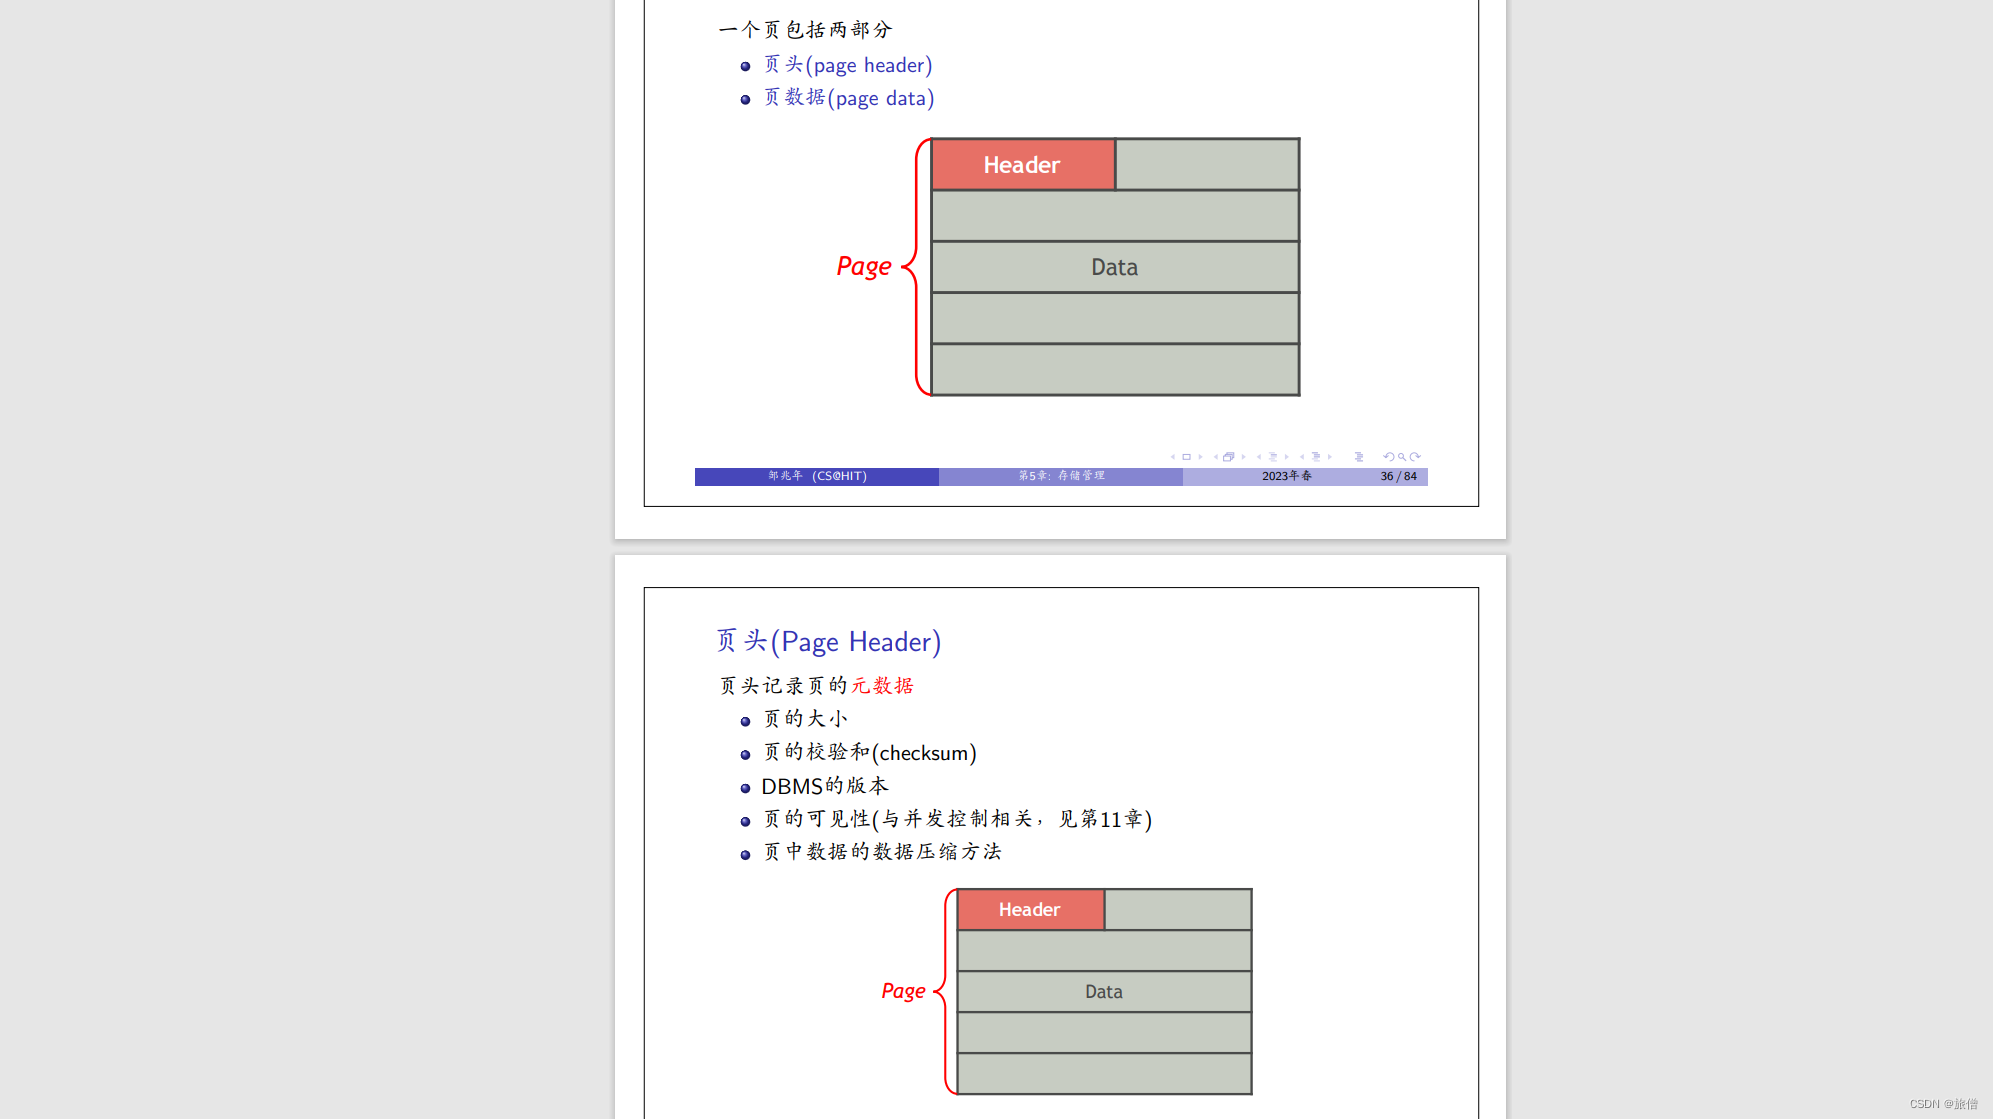Click the presentation outline icon
Screen dimensions: 1993x1119
coord(1359,457)
